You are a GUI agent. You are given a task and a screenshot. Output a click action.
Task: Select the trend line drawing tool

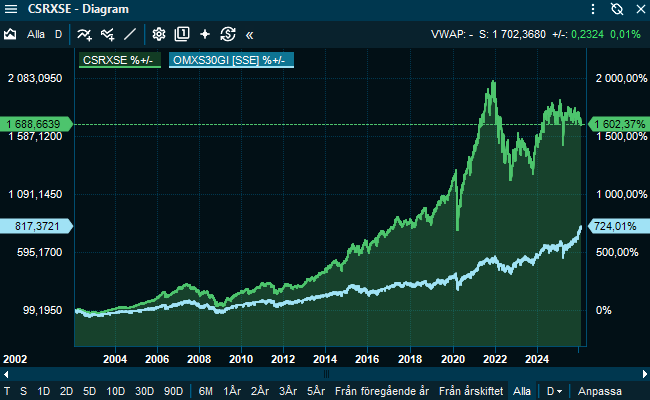click(130, 34)
